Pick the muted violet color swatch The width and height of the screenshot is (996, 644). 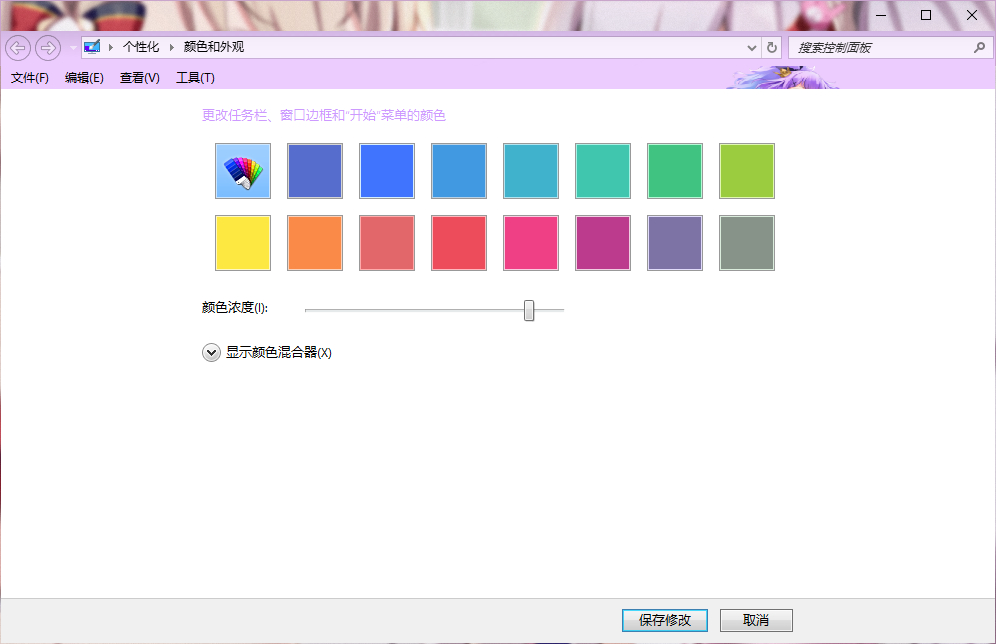[x=675, y=243]
